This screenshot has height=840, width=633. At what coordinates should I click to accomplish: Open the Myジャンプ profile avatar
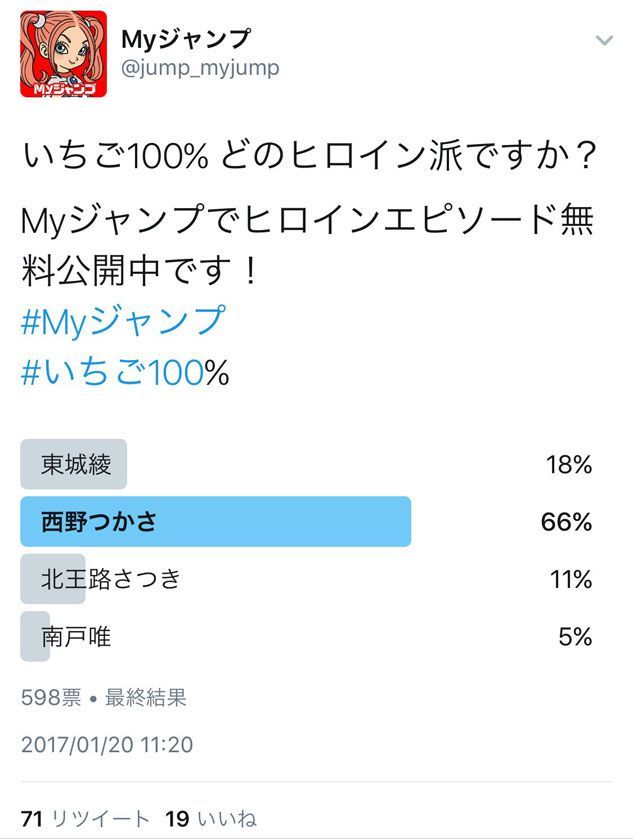63,55
